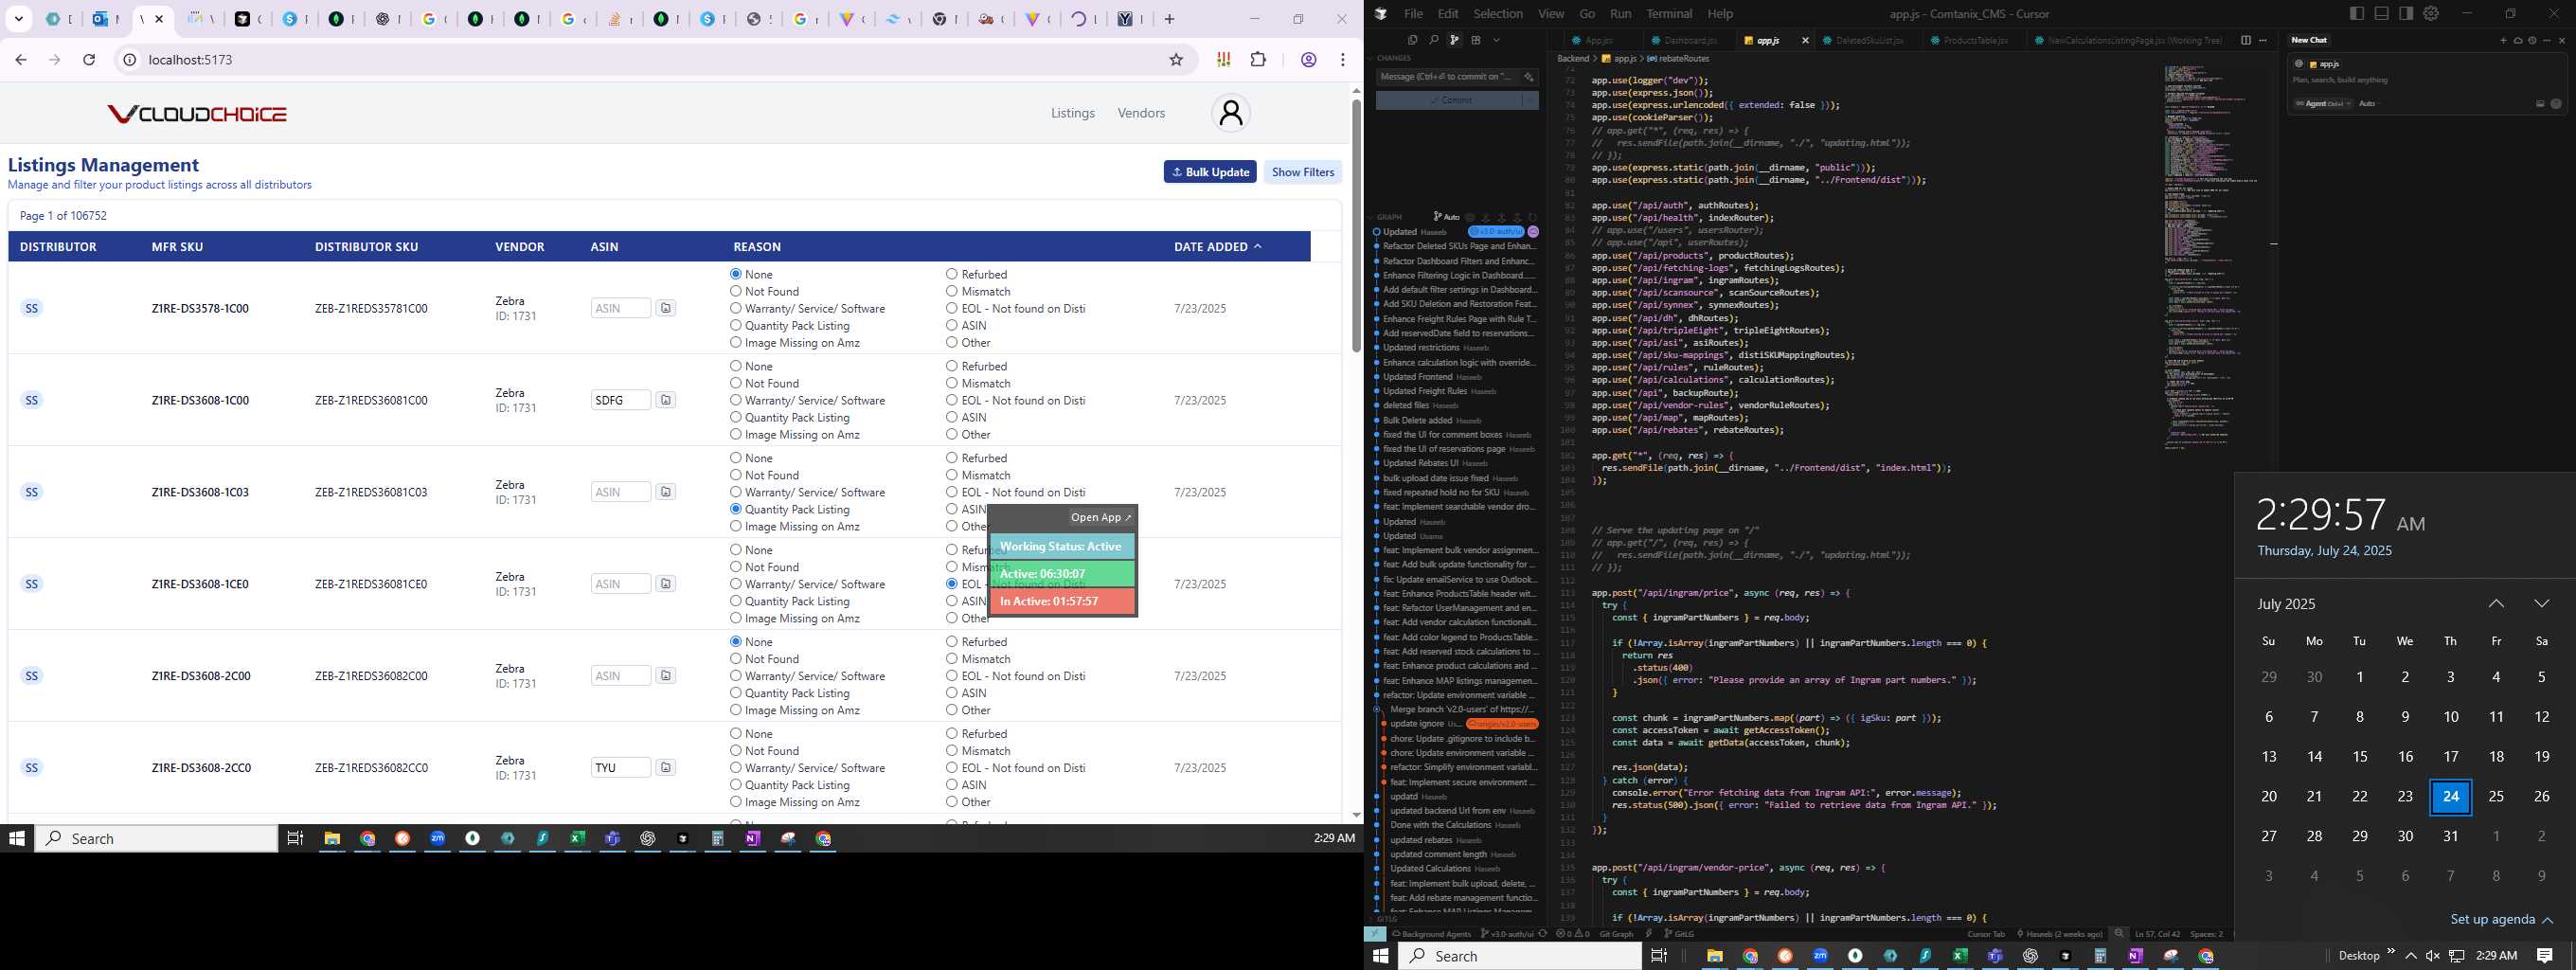This screenshot has width=2576, height=970.
Task: Open the Extensions view icon in Cursor
Action: pyautogui.click(x=1476, y=41)
